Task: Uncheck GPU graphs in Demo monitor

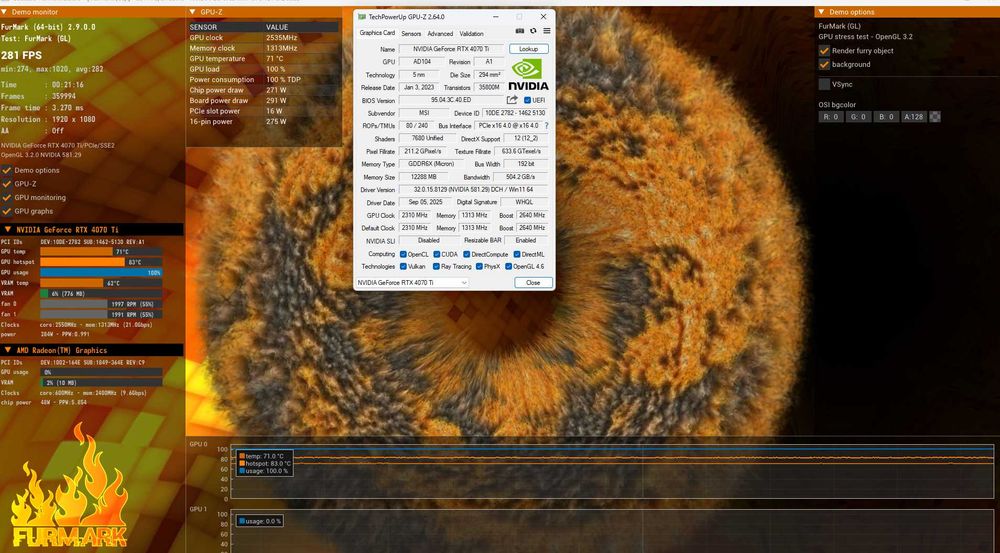Action: click(7, 211)
